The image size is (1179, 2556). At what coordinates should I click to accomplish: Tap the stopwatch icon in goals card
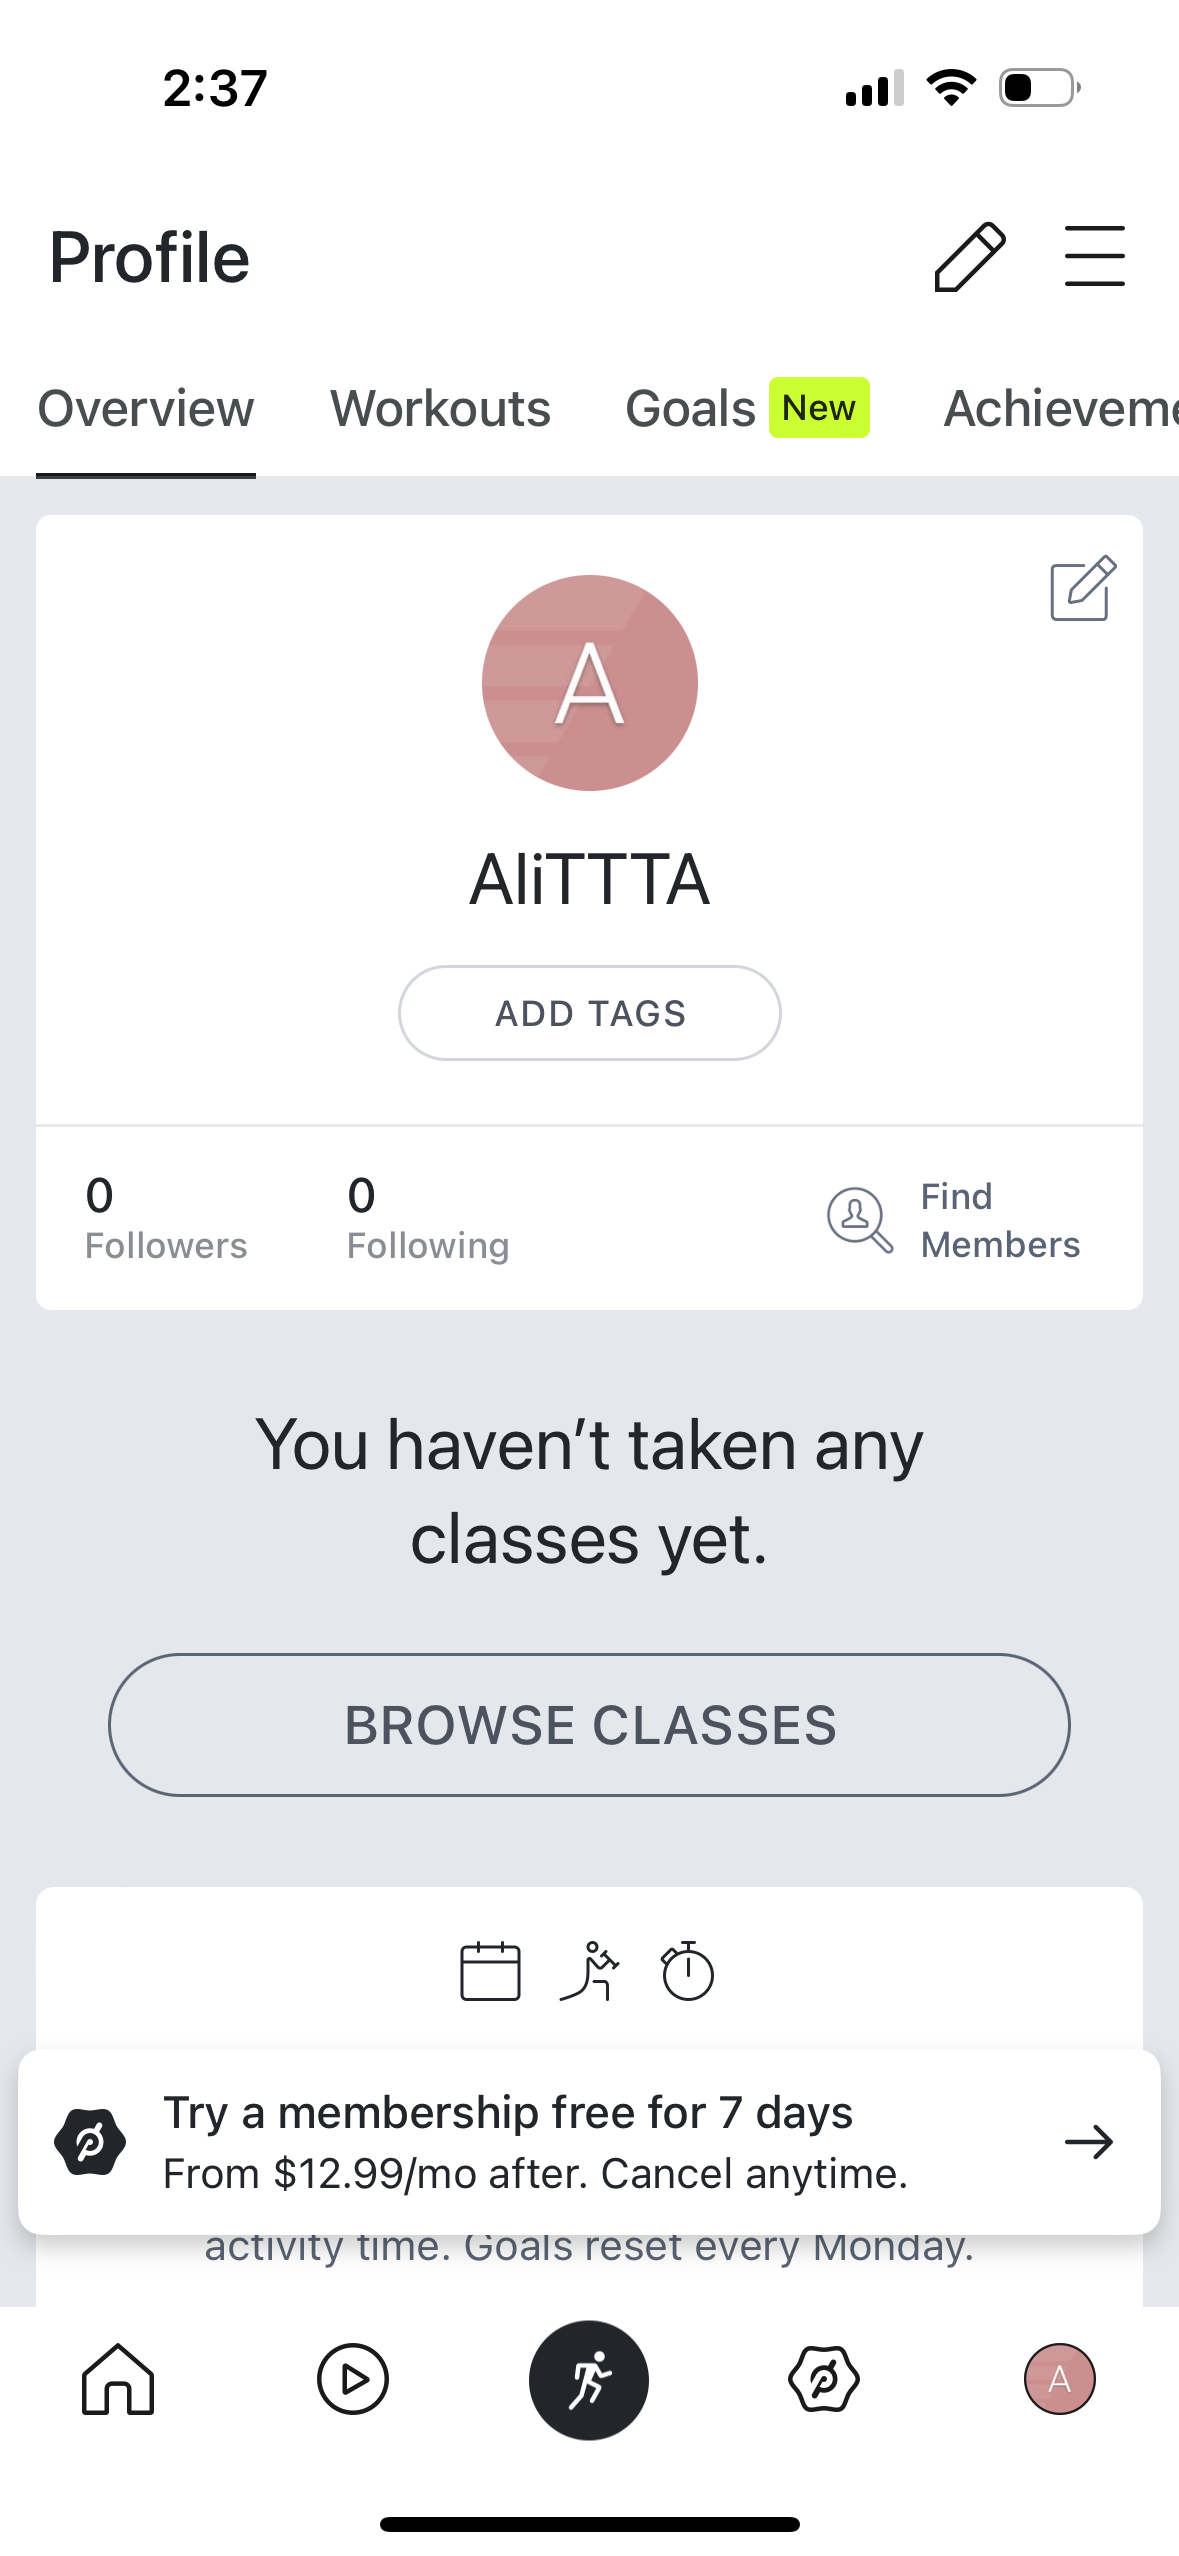[687, 1971]
